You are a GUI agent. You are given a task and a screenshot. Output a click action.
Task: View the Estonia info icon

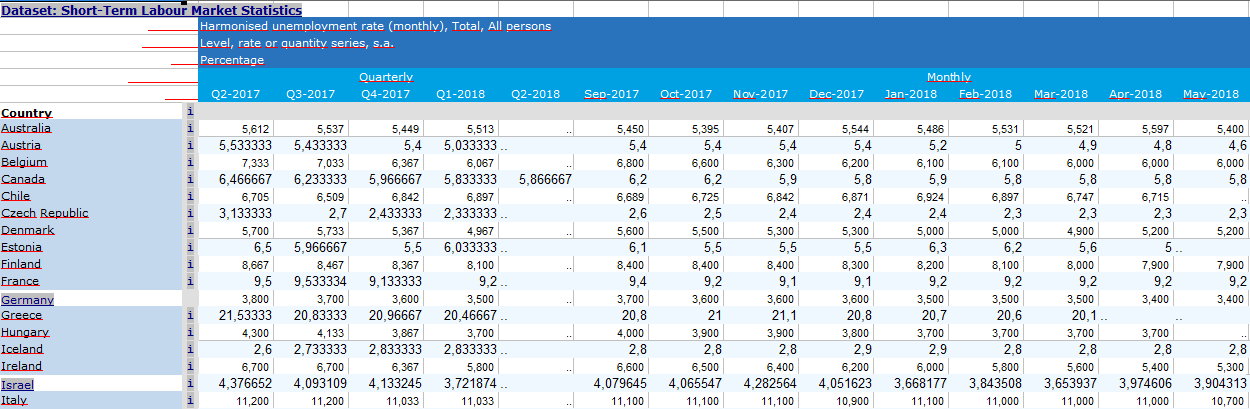click(190, 247)
